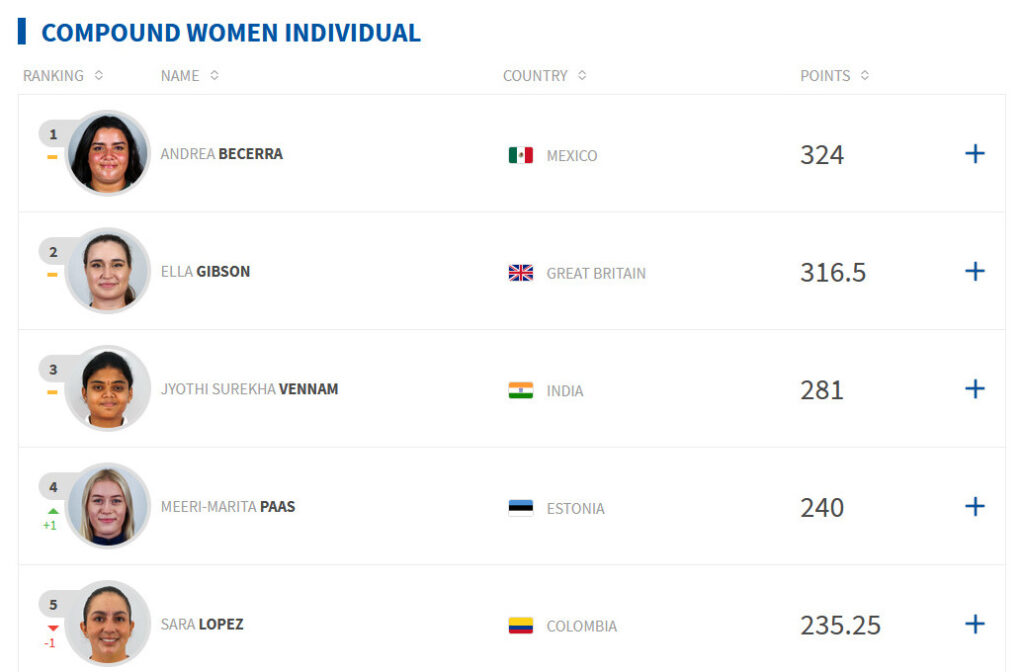Sort by Name column arrows

click(x=214, y=75)
